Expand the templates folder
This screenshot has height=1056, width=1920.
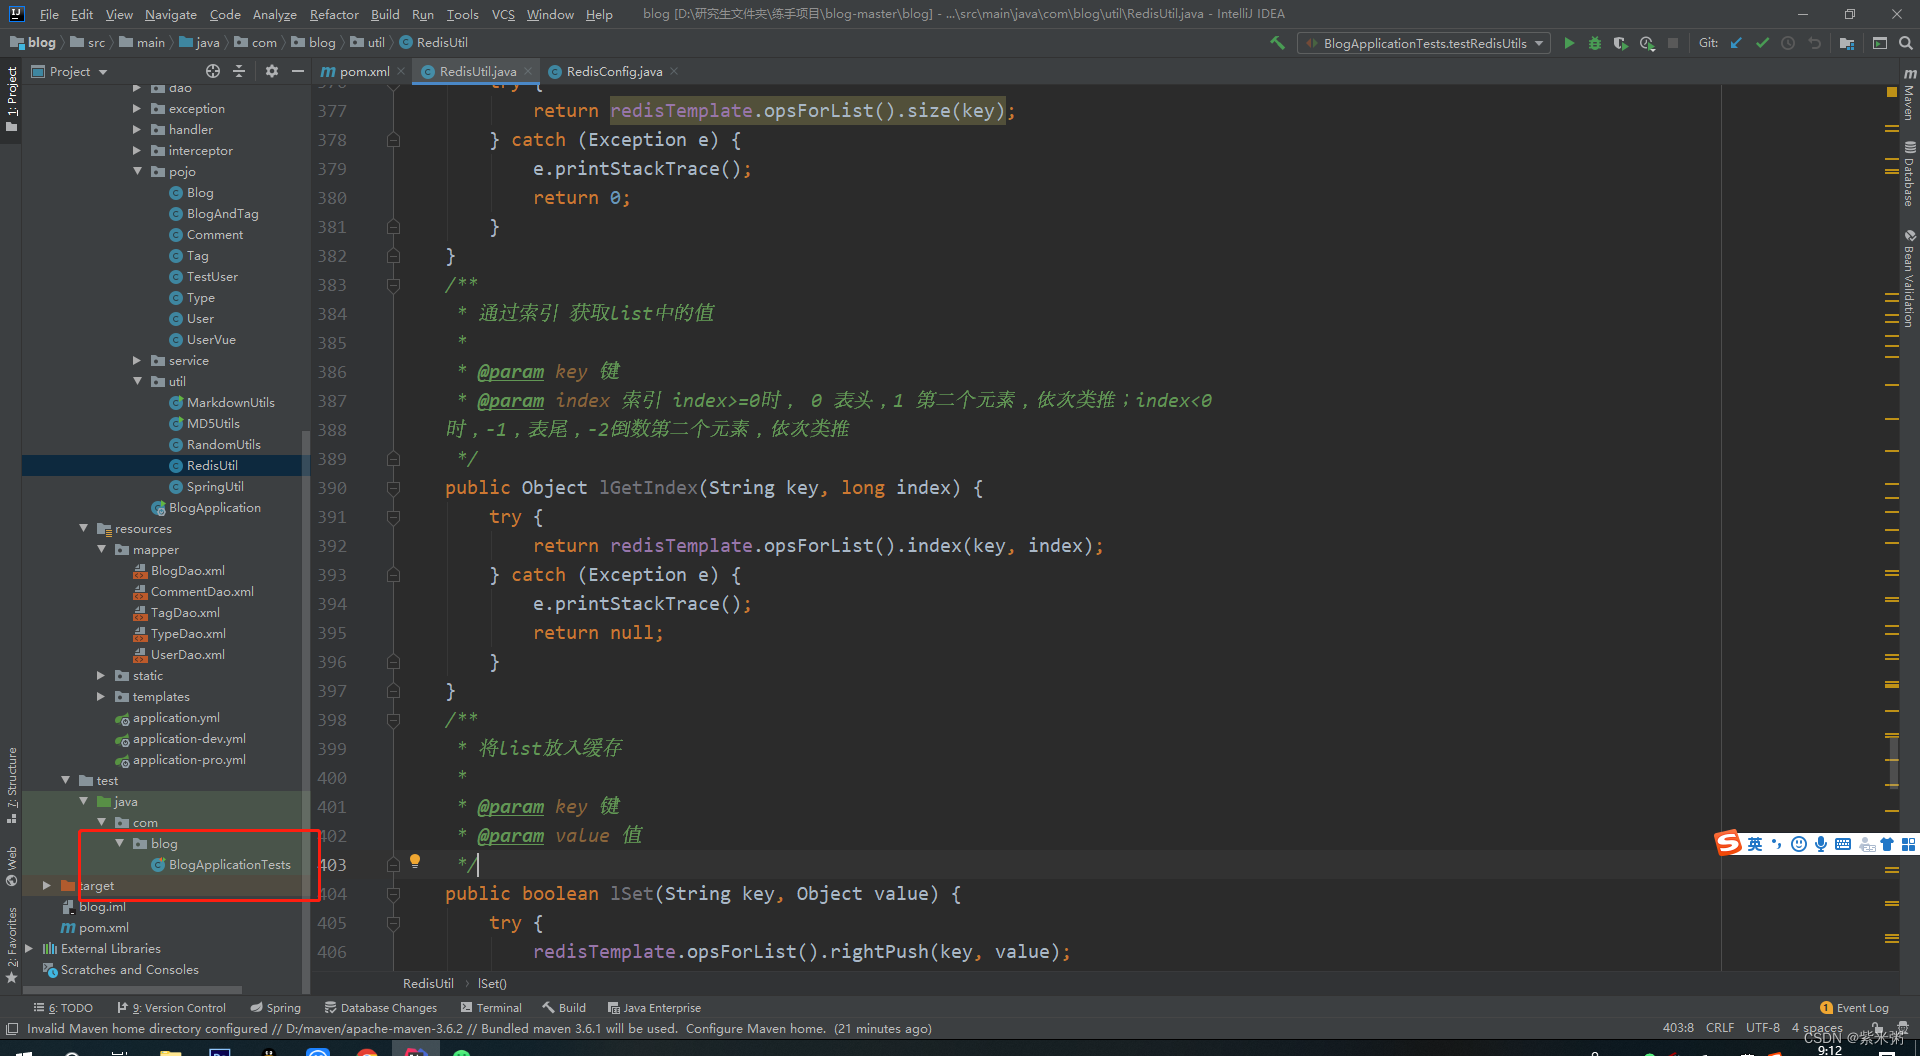pyautogui.click(x=101, y=697)
